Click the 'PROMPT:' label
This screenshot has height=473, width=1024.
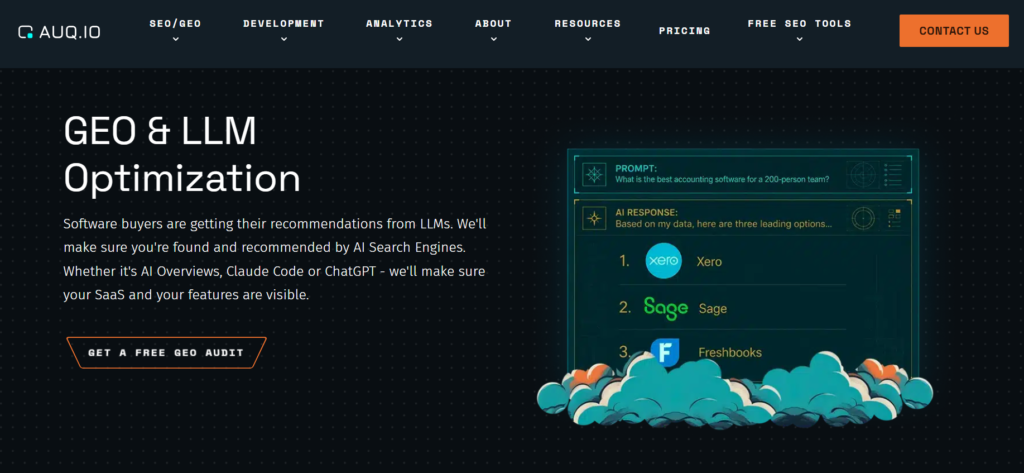(637, 168)
